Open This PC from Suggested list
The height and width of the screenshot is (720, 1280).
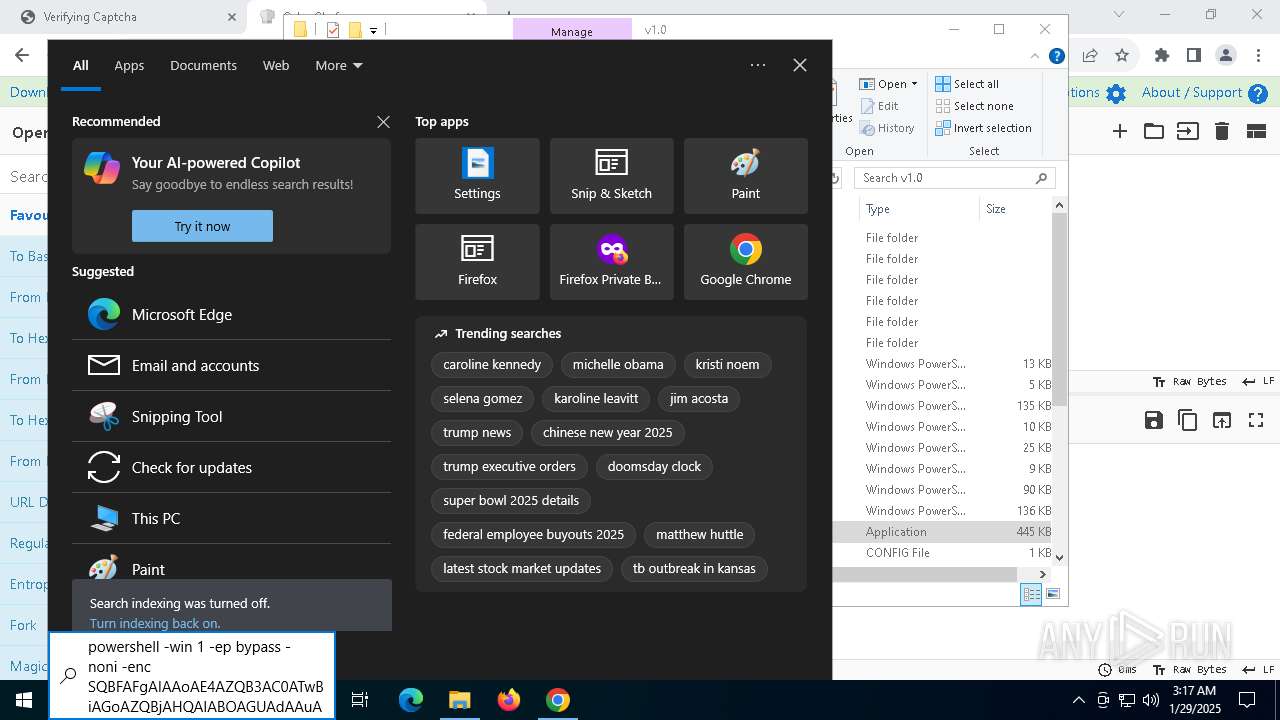tap(231, 518)
